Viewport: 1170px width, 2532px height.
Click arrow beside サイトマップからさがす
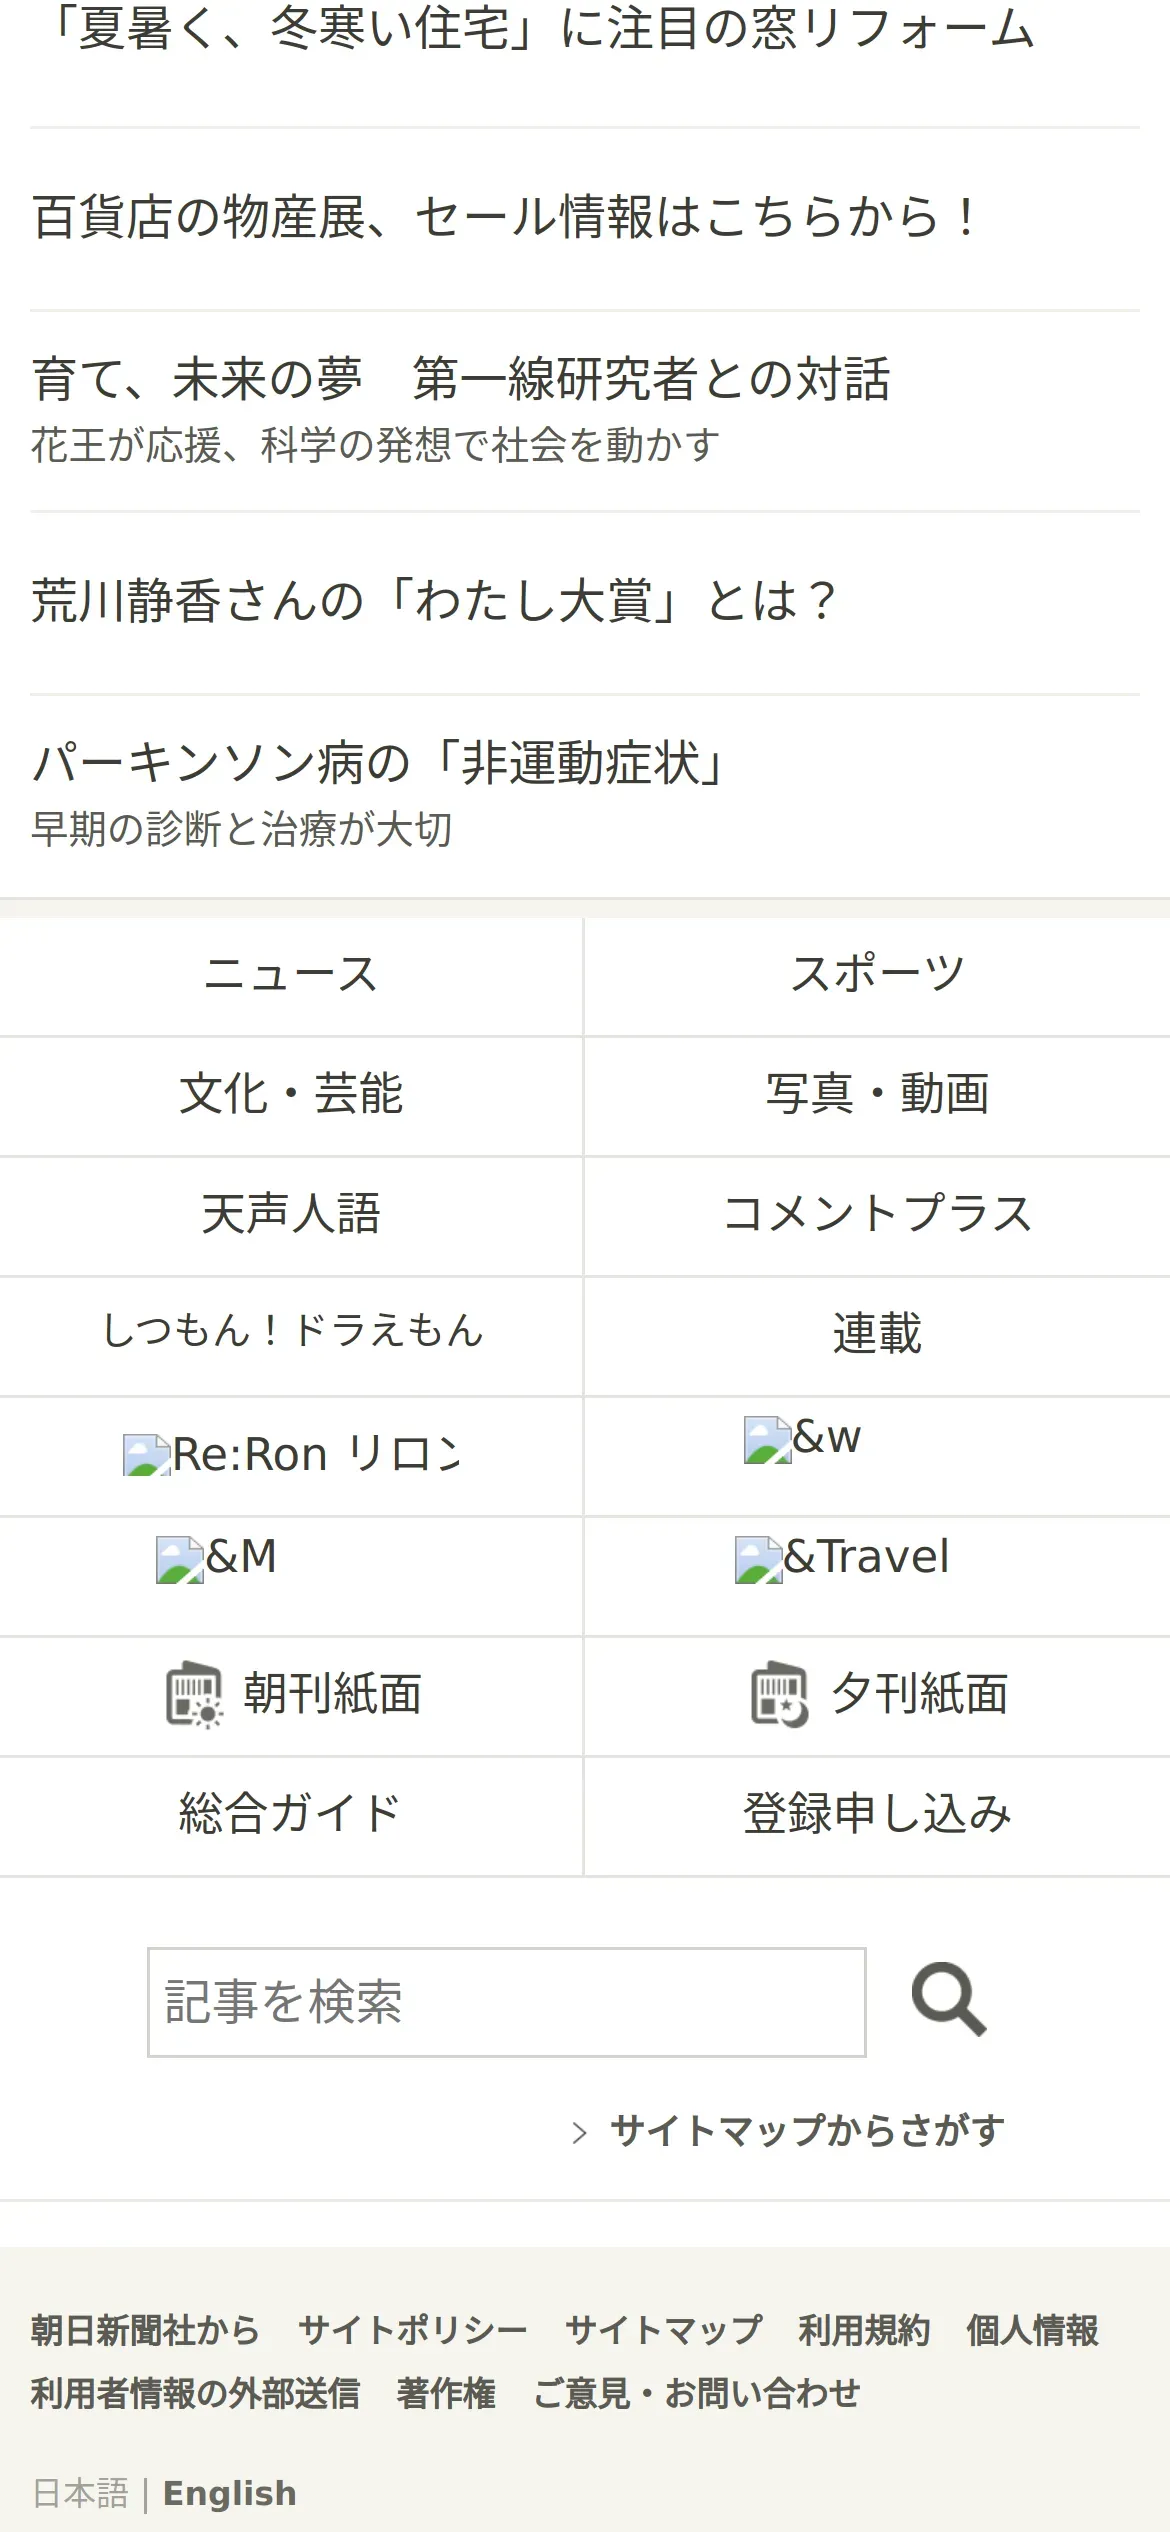(x=579, y=2133)
